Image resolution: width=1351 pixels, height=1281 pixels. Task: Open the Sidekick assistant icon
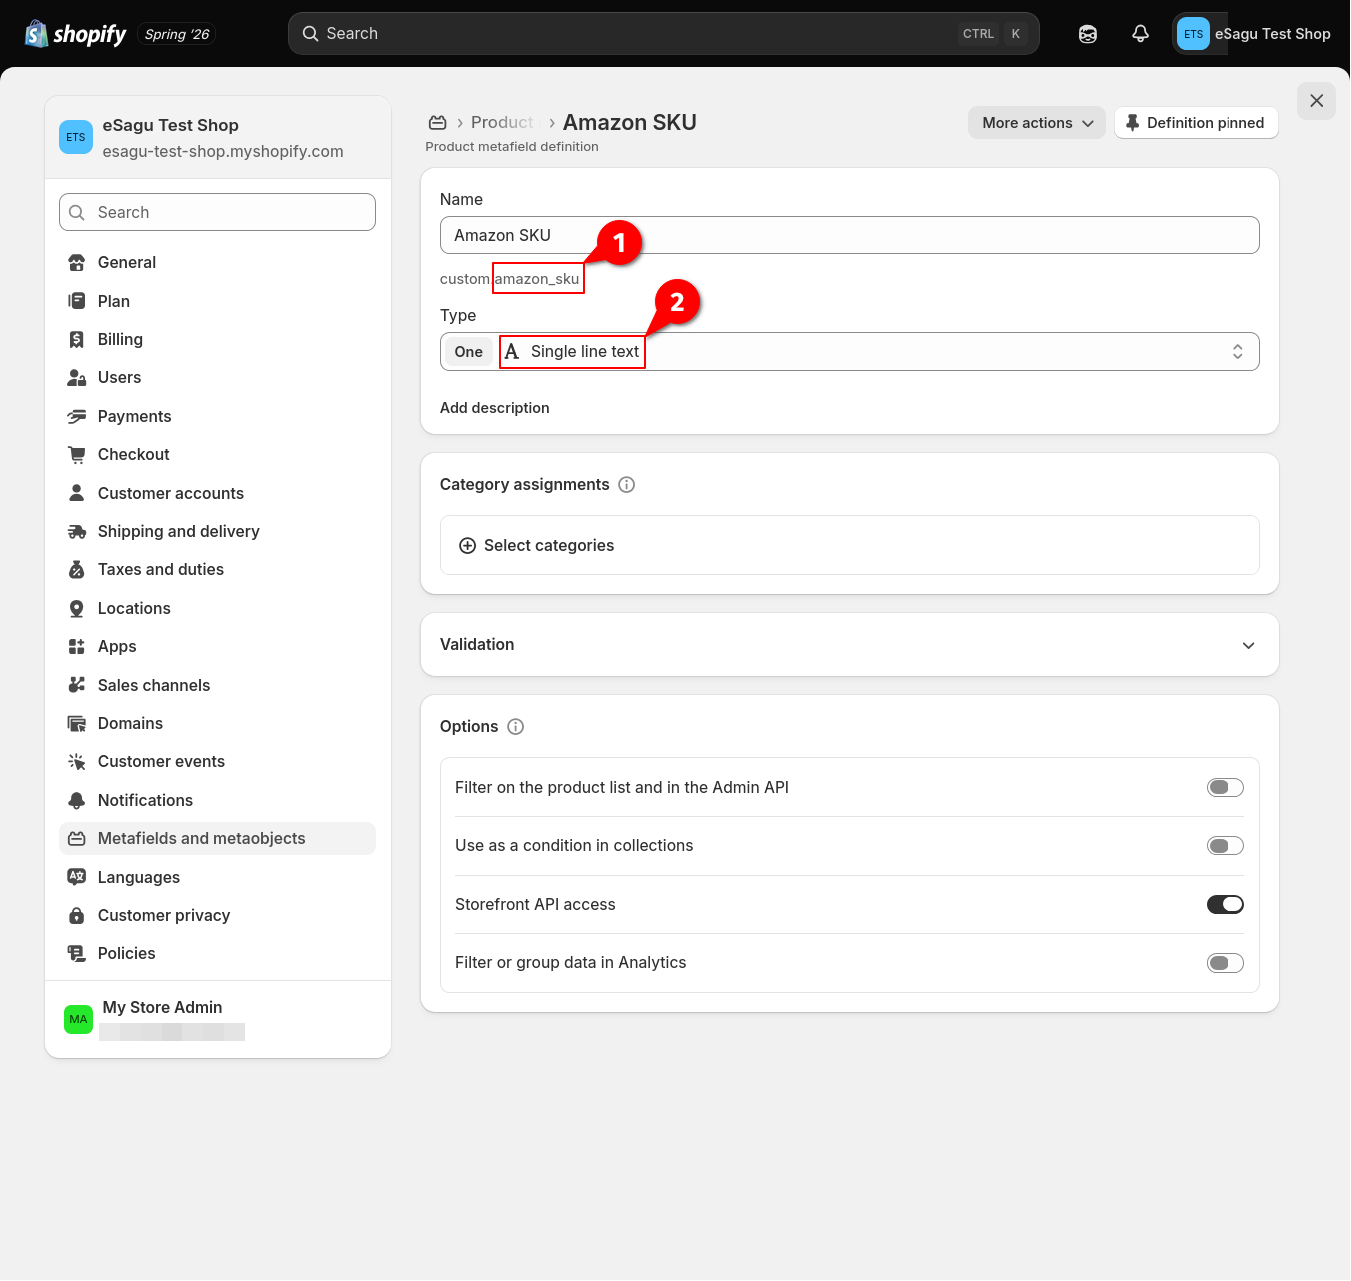(1088, 34)
